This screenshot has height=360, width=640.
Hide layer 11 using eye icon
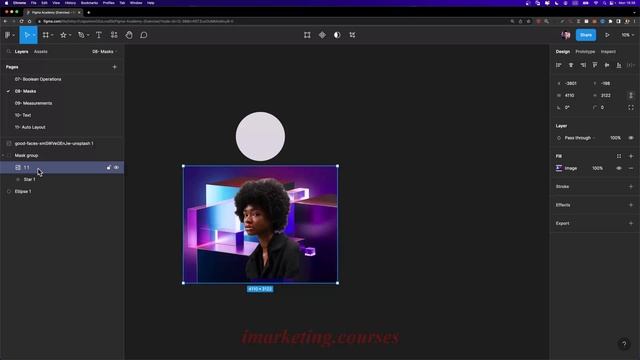click(116, 167)
